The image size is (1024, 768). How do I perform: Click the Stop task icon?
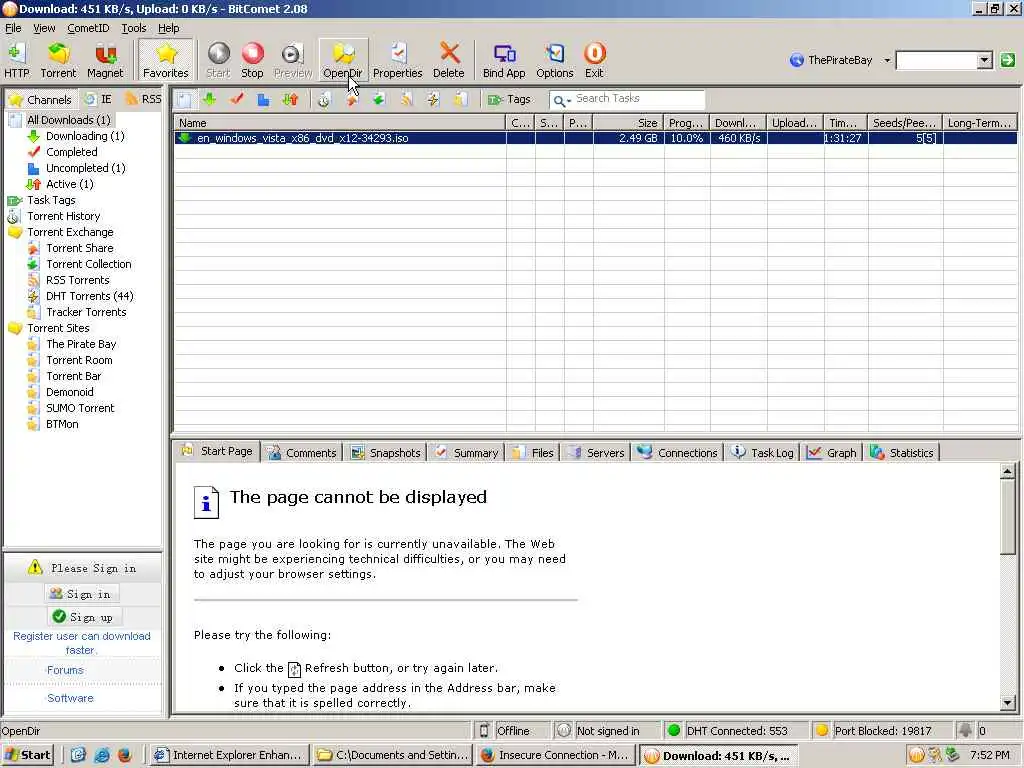pos(252,60)
